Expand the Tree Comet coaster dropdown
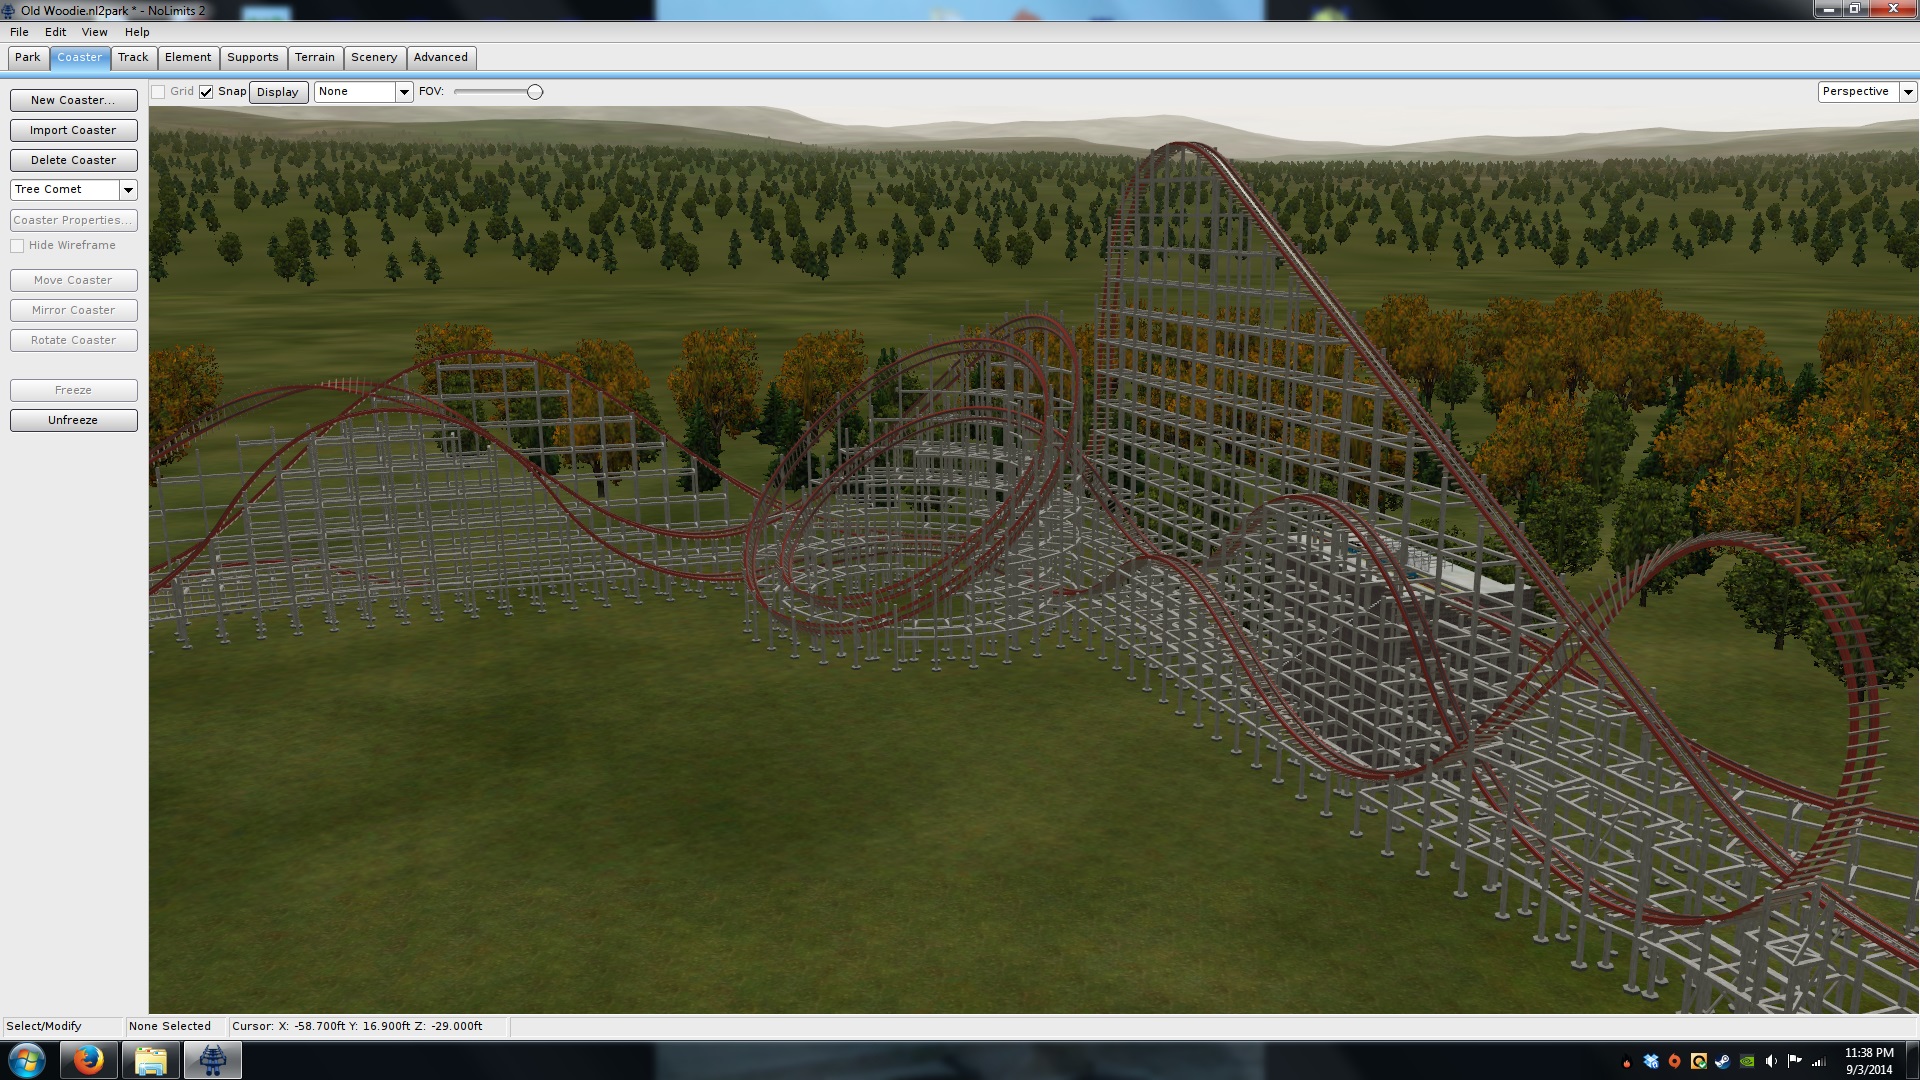 [x=128, y=190]
